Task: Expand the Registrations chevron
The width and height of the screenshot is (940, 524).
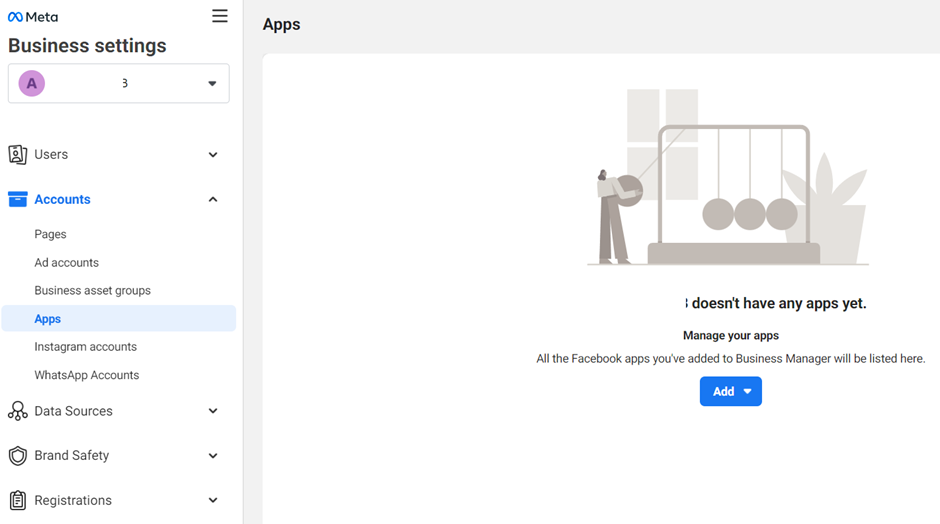Action: tap(213, 500)
